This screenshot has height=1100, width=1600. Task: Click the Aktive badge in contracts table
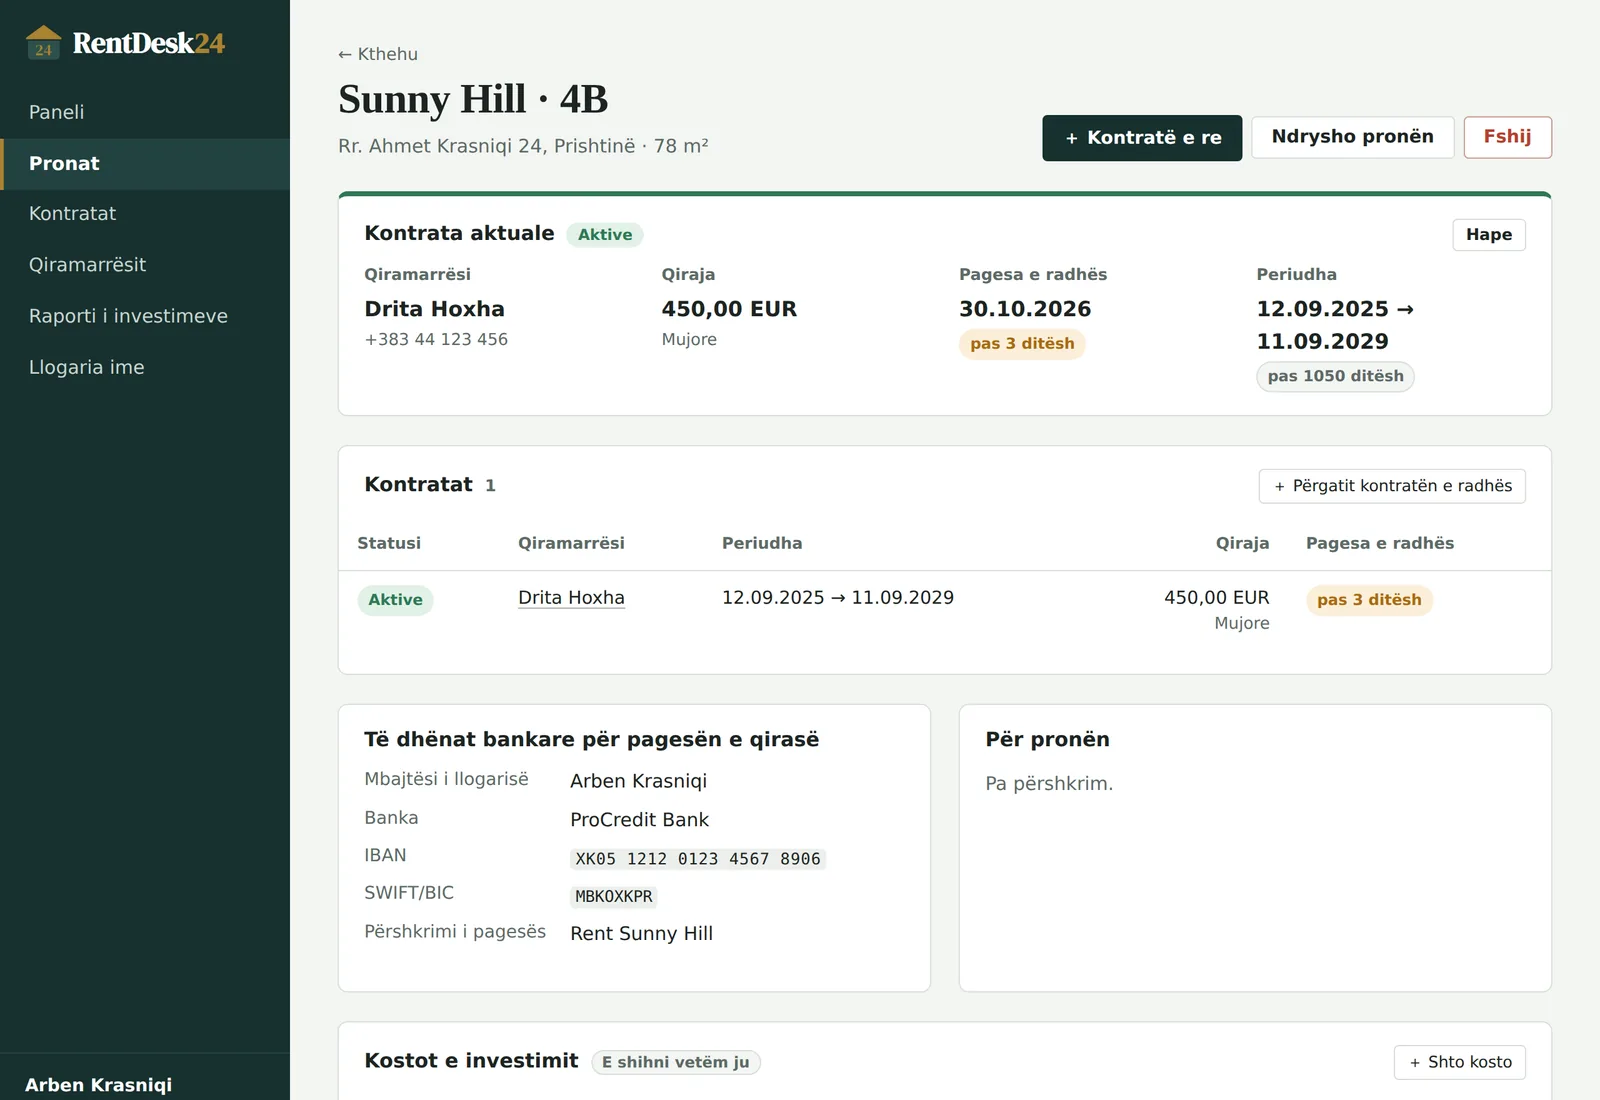395,600
